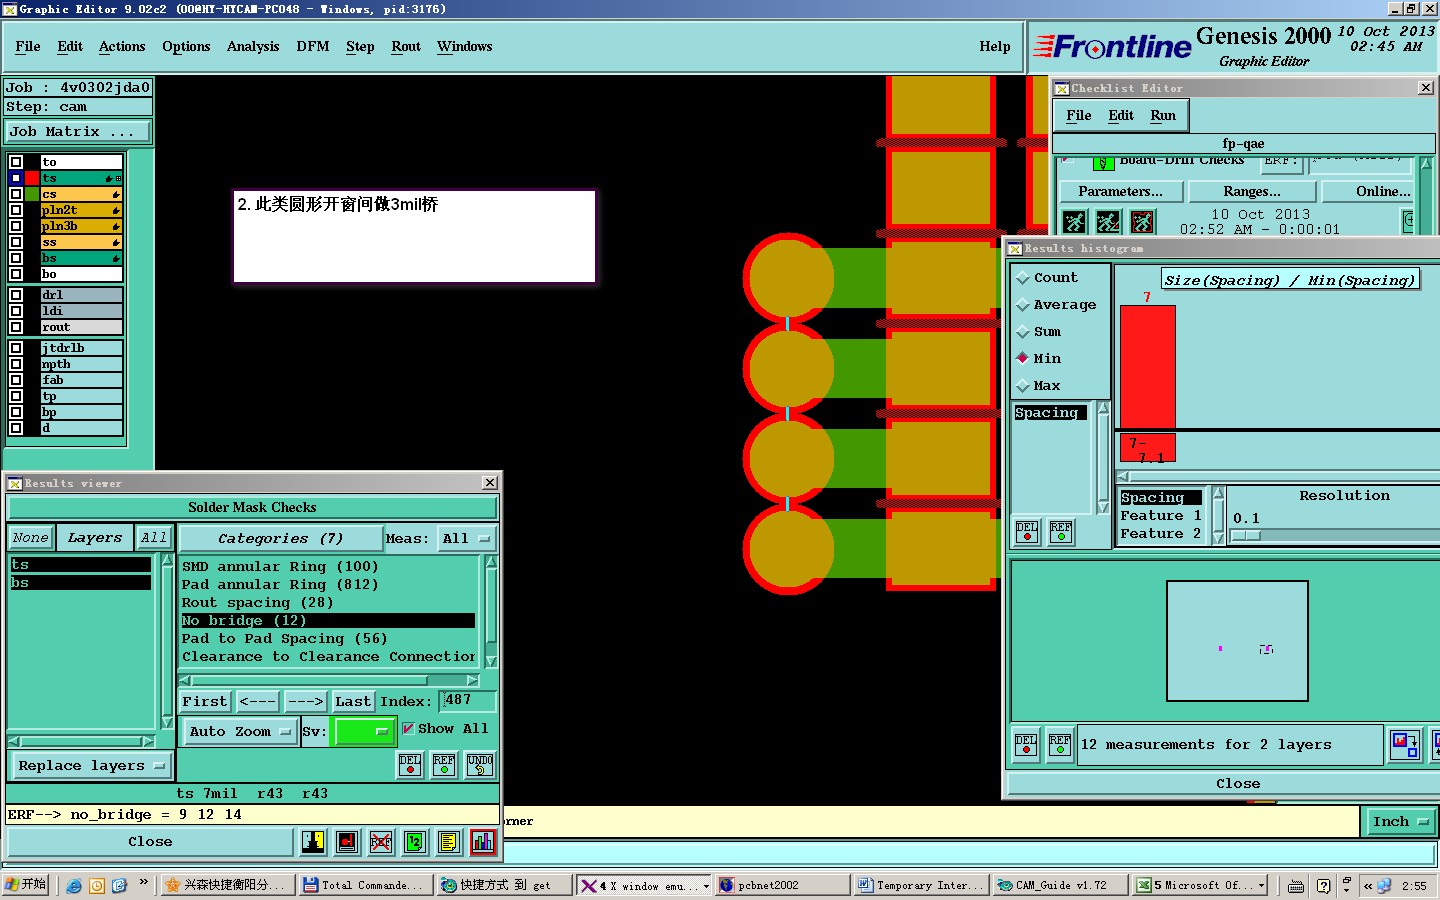
Task: Open dropdown arrow on Microsoft Office taskbar group
Action: [x=1261, y=886]
